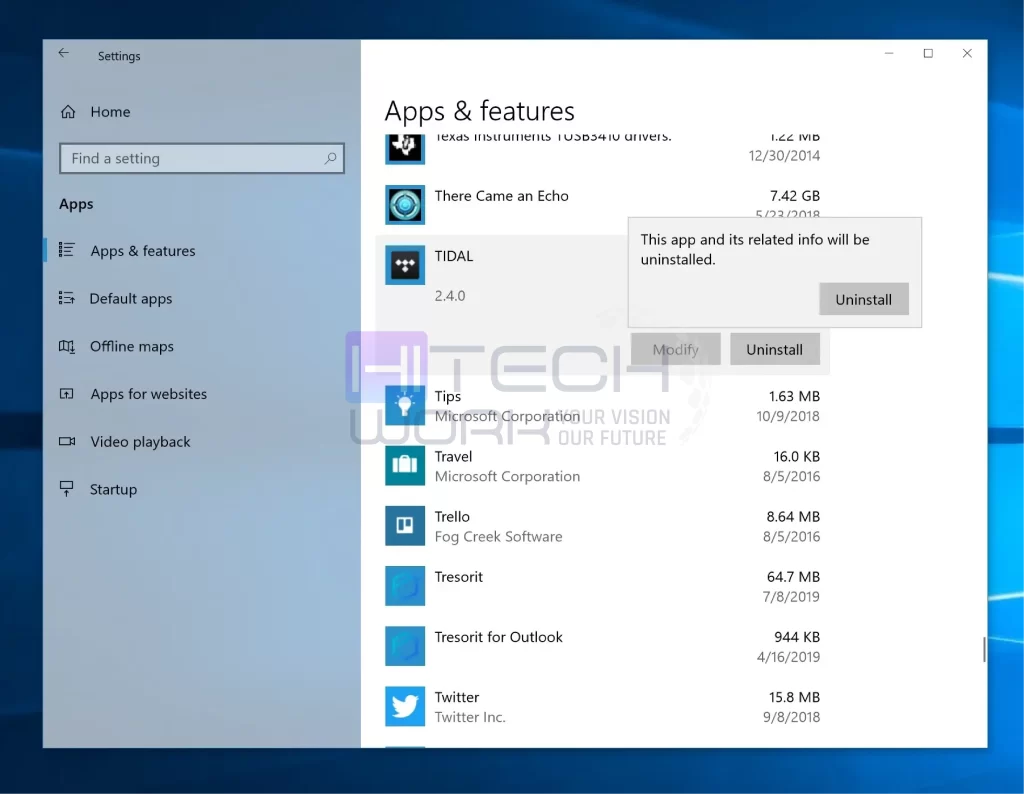This screenshot has height=794, width=1024.
Task: Go to Home settings
Action: 110,112
